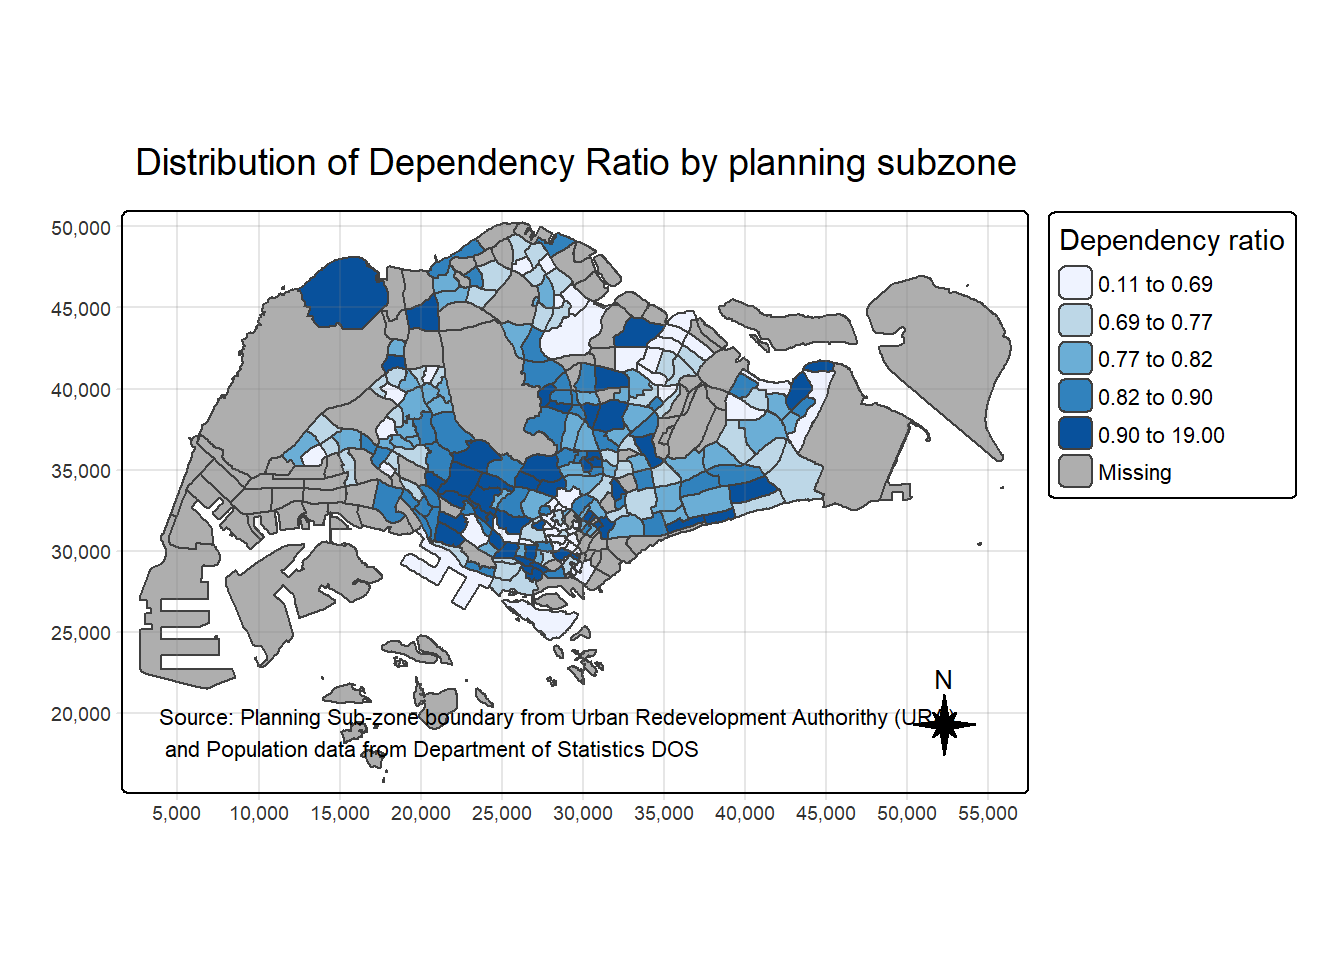Click the 20,000 y-axis tick label
The height and width of the screenshot is (960, 1344).
pos(81,714)
